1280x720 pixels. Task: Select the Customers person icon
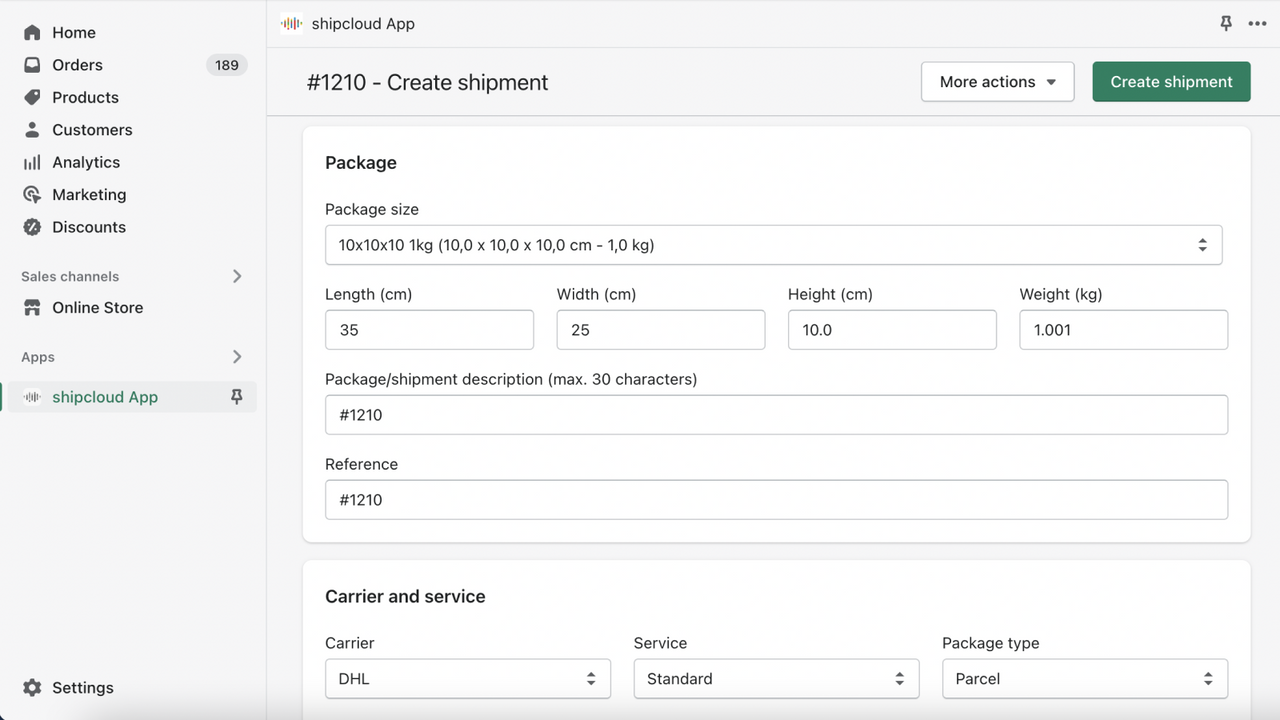coord(32,130)
